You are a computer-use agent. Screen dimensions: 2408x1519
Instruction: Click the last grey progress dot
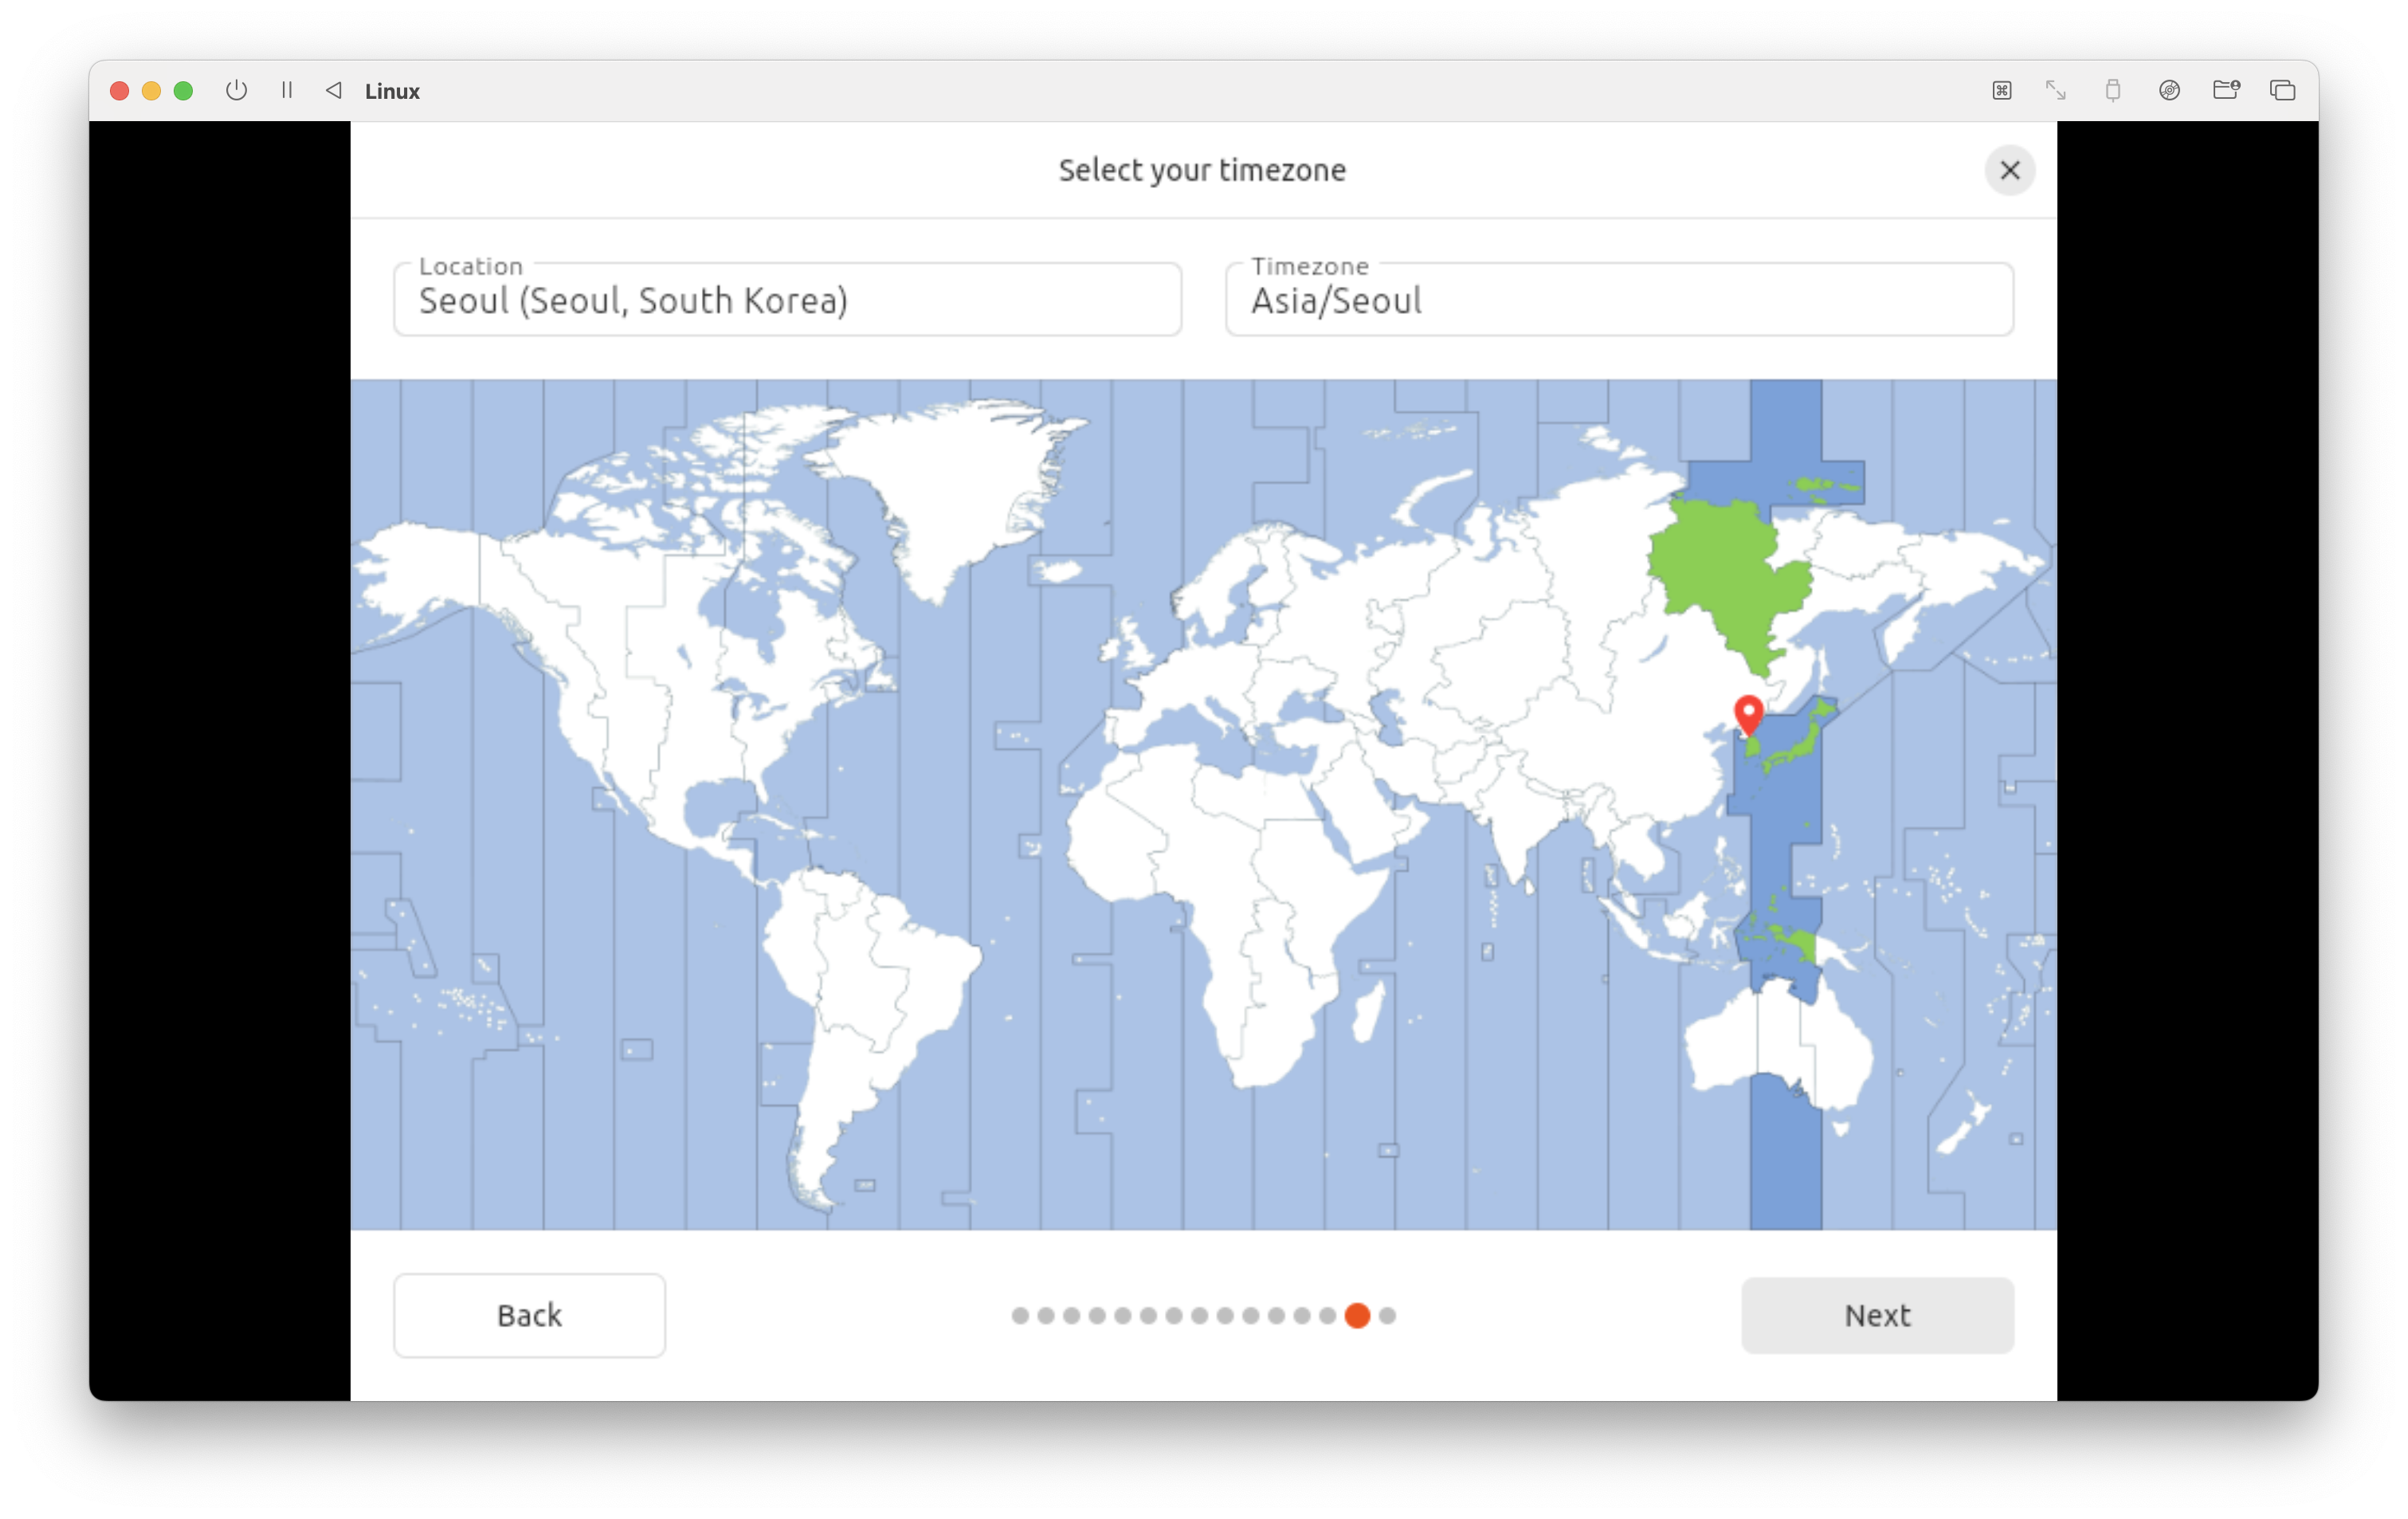pos(1387,1316)
